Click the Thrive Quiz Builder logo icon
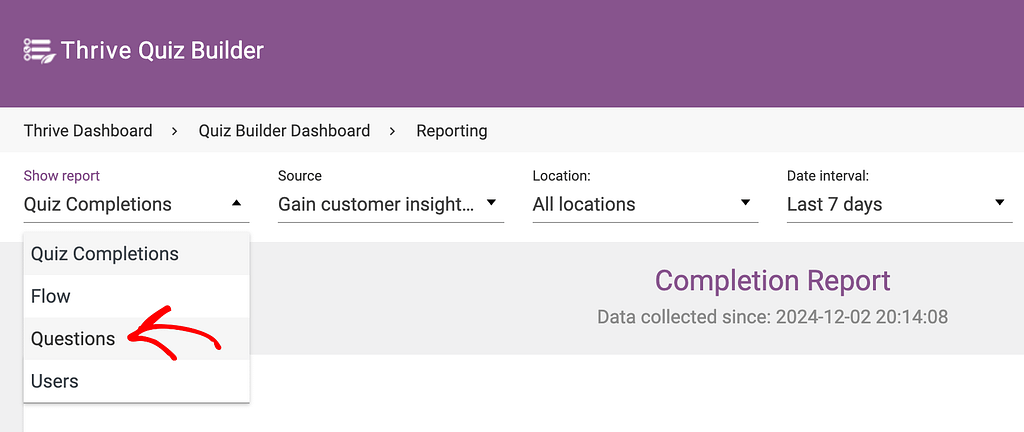Screen dimensions: 1024x432 click(39, 51)
